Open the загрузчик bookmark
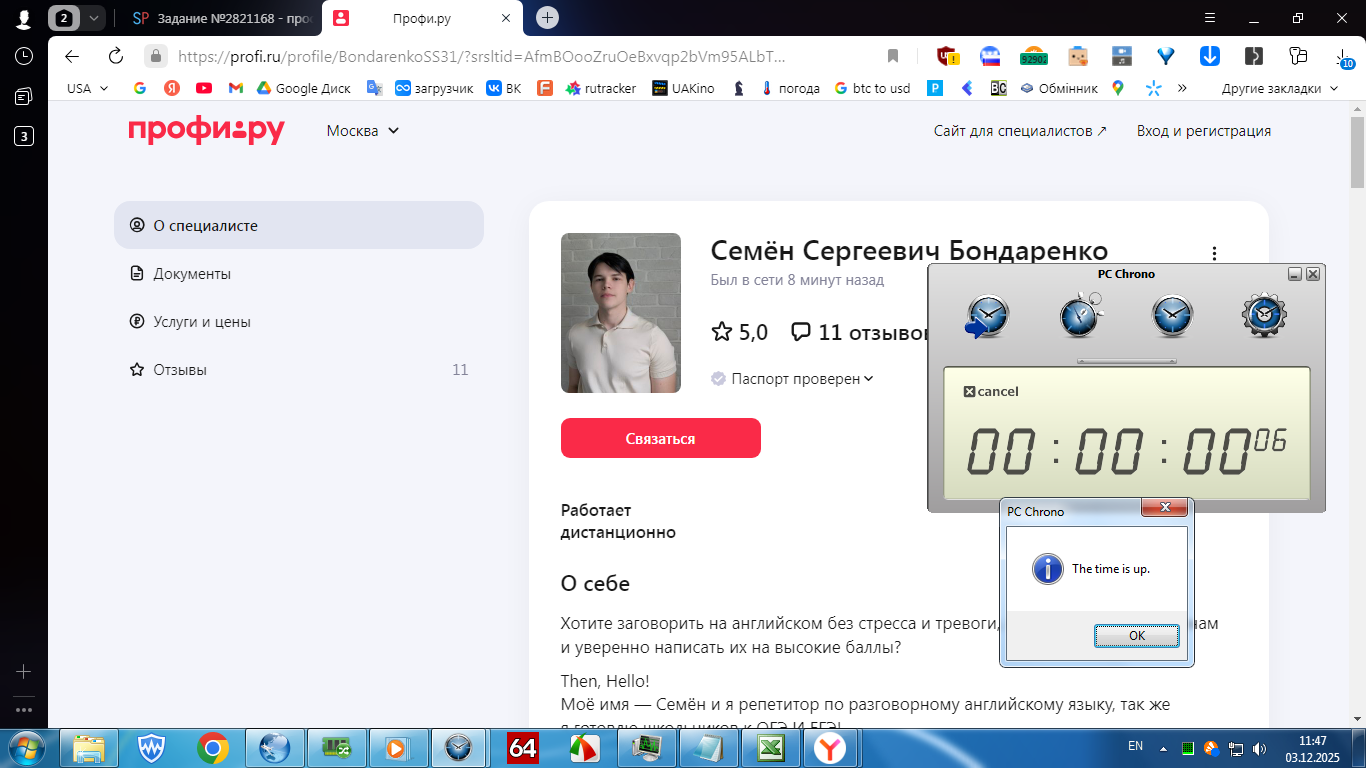Image resolution: width=1366 pixels, height=768 pixels. click(435, 88)
